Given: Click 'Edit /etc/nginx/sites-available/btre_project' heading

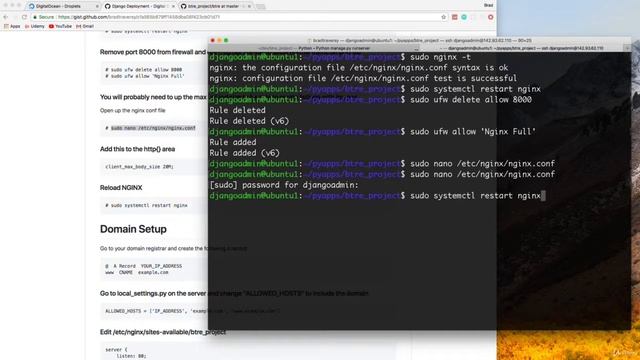Looking at the screenshot, I should (x=162, y=332).
